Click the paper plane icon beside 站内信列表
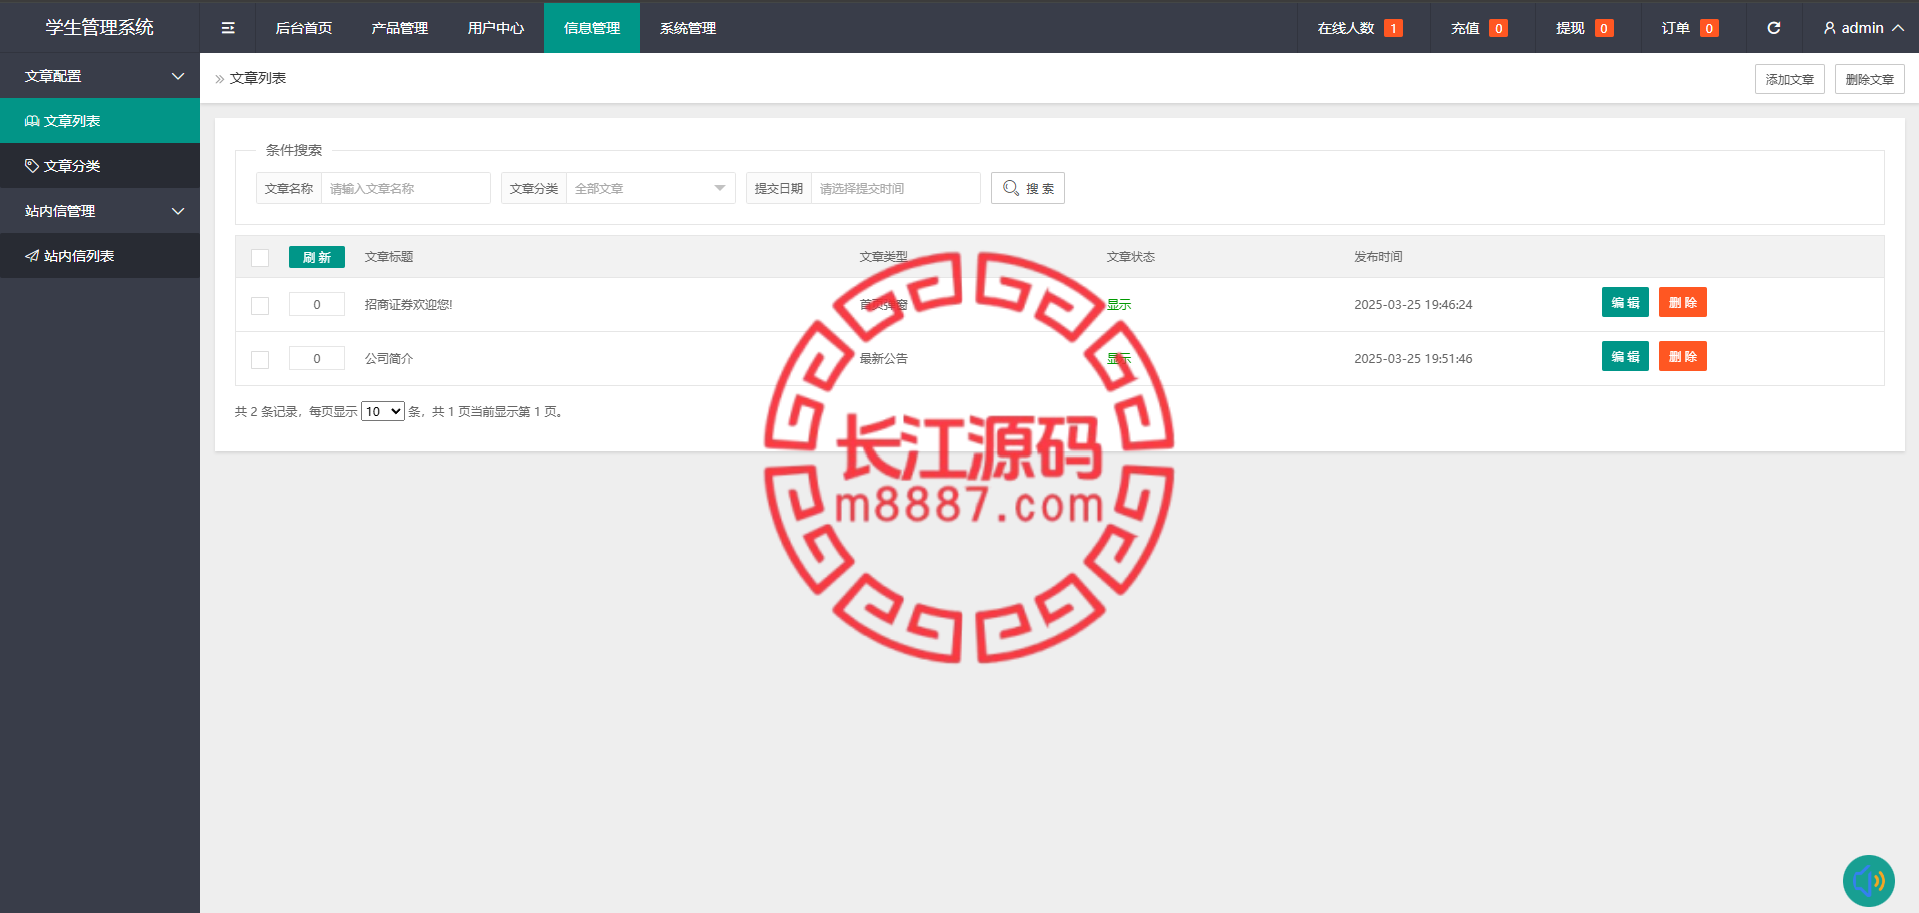 pyautogui.click(x=32, y=256)
